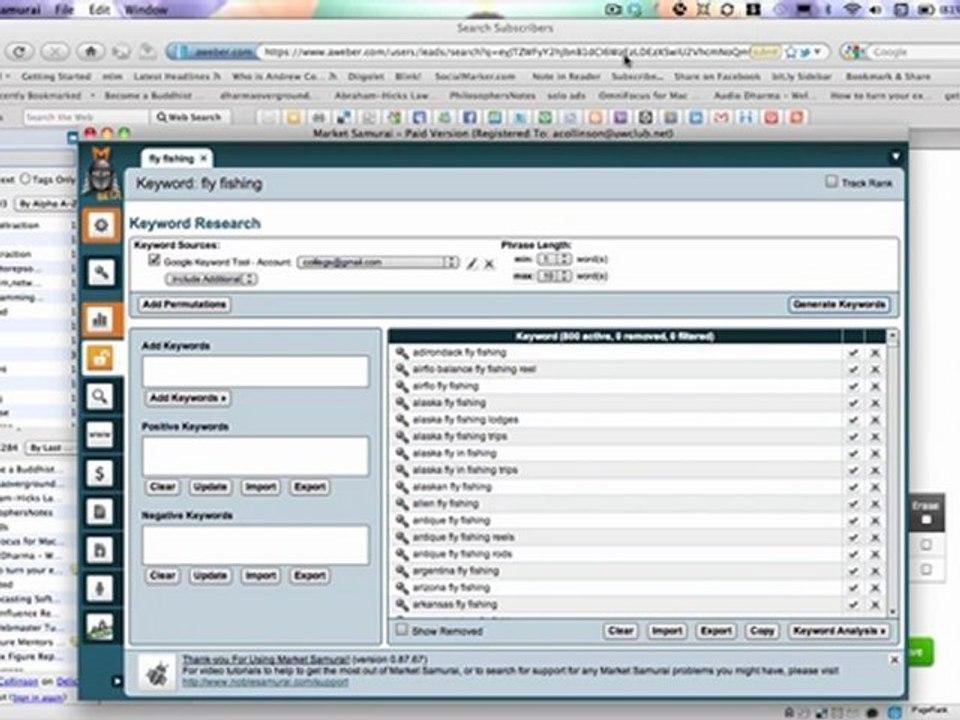Open the www Domains module icon
Viewport: 960px width, 720px height.
100,435
